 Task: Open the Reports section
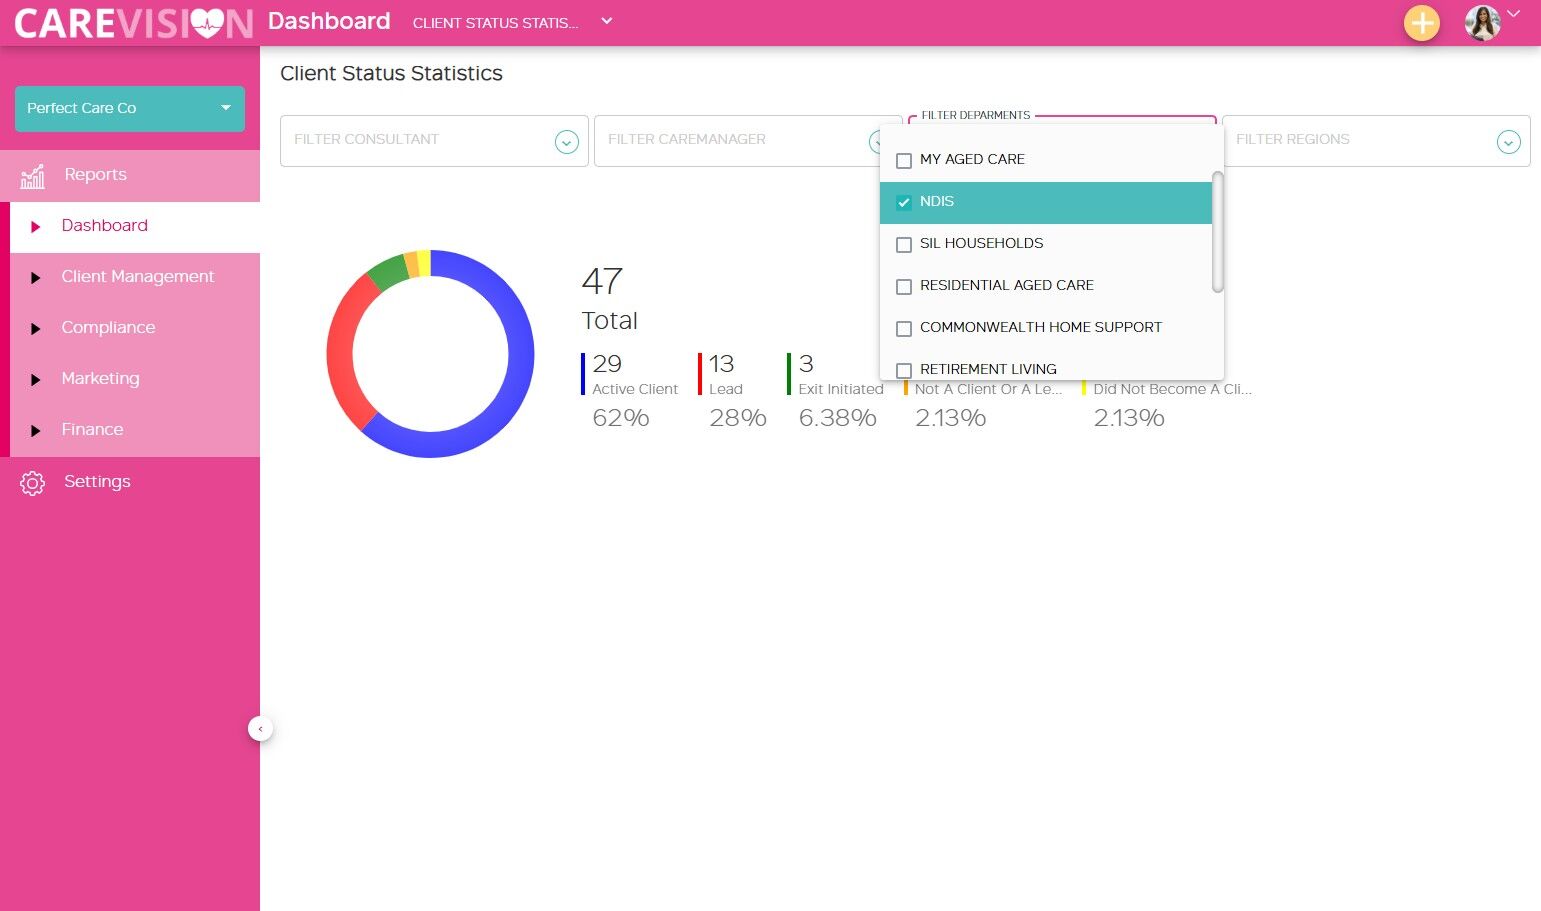point(130,175)
